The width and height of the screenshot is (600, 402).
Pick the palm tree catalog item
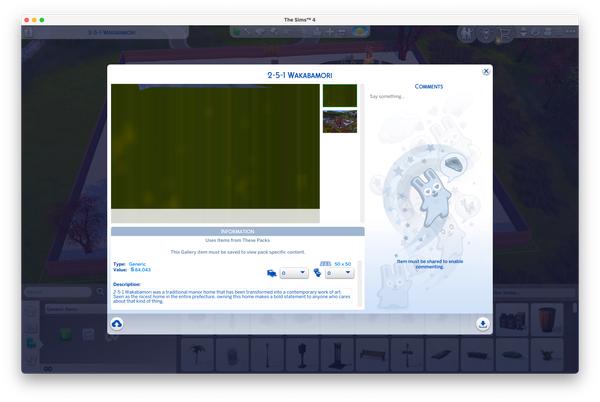coord(197,355)
